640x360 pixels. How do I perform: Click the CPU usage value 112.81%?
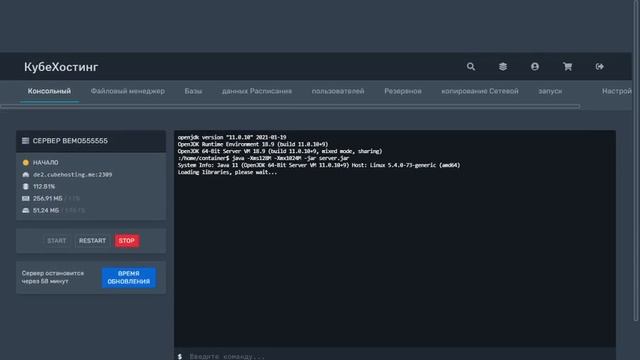pos(44,187)
